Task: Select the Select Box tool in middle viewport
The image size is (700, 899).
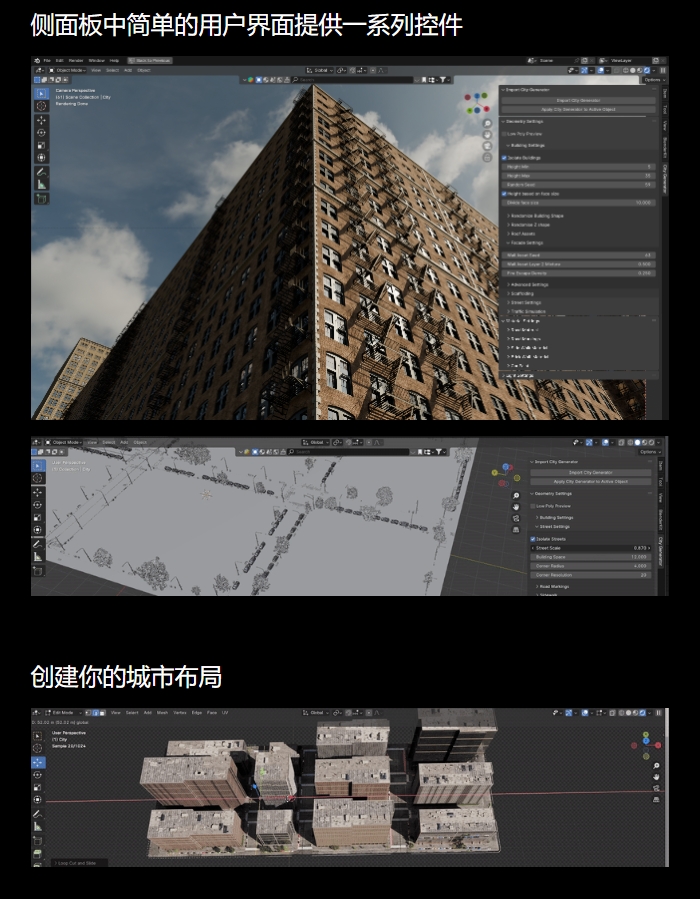Action: coord(38,466)
